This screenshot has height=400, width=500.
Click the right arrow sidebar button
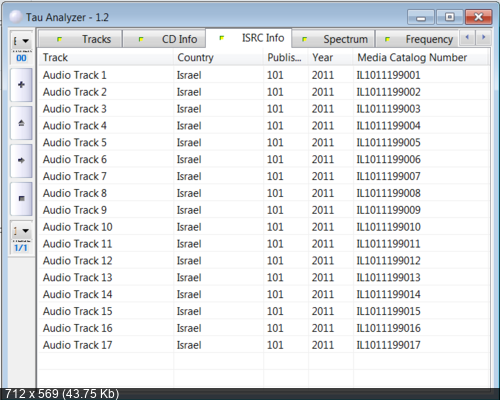21,161
